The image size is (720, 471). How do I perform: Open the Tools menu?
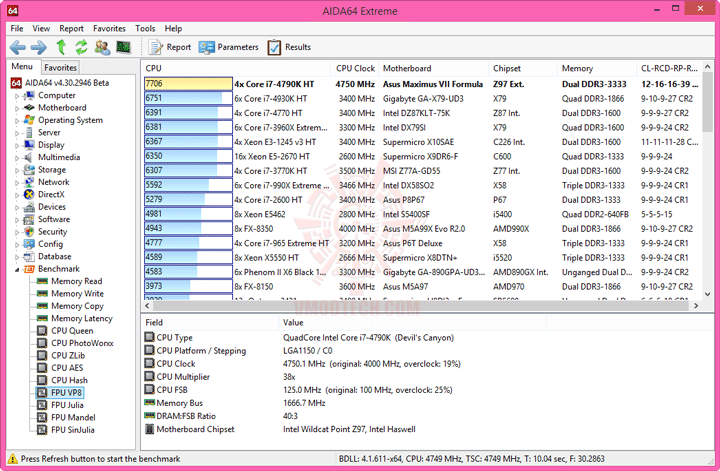[145, 28]
